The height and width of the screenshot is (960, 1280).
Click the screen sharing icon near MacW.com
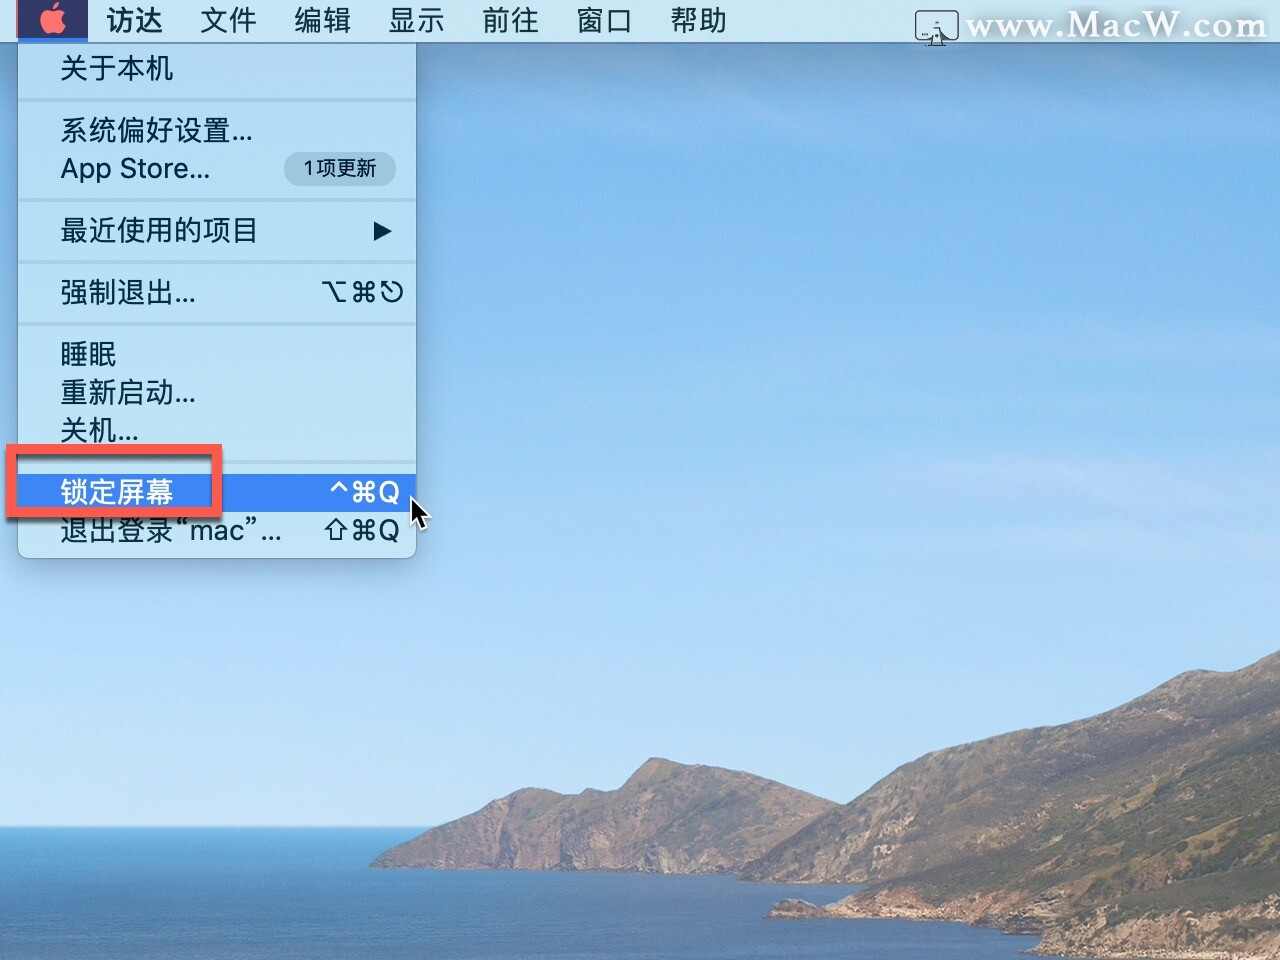[934, 26]
